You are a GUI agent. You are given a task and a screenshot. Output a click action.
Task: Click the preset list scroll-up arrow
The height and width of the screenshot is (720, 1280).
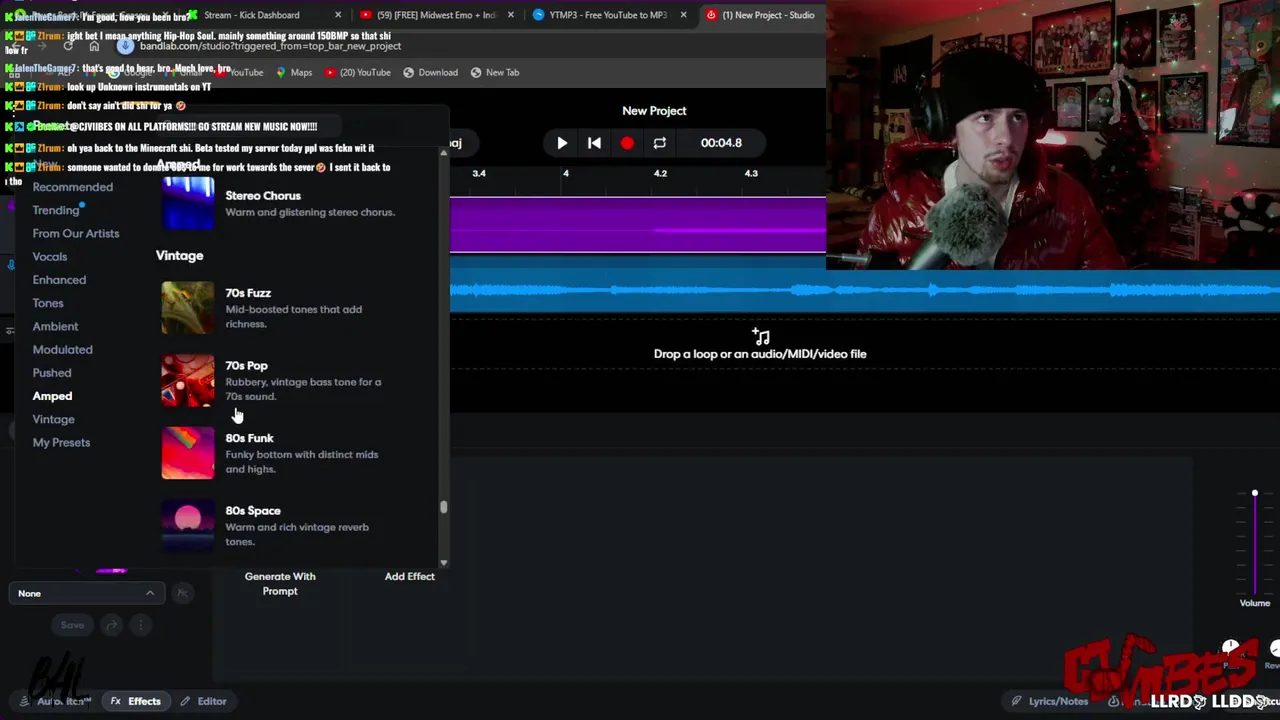point(444,153)
